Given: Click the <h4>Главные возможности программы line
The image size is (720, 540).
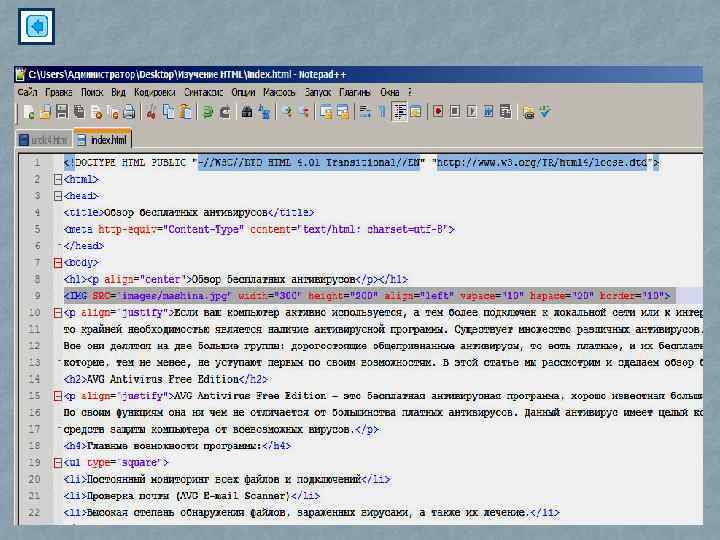Looking at the screenshot, I should point(177,446).
